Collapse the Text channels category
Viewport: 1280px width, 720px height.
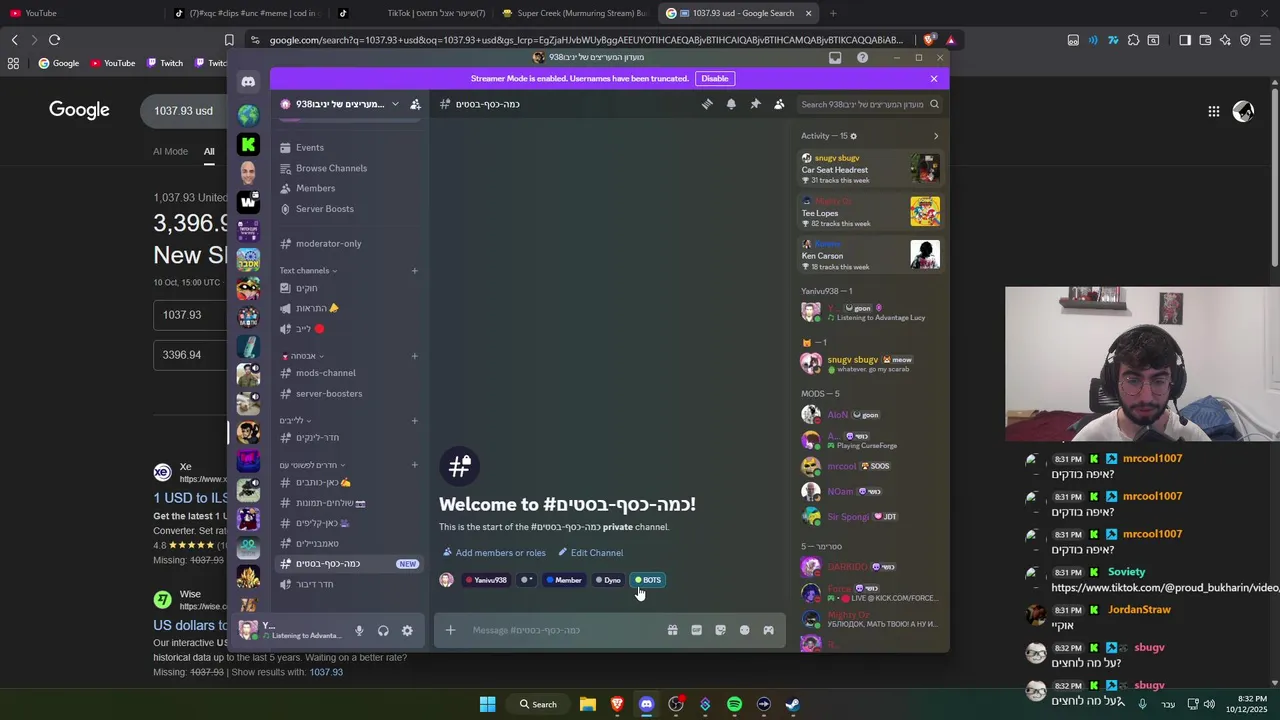308,271
